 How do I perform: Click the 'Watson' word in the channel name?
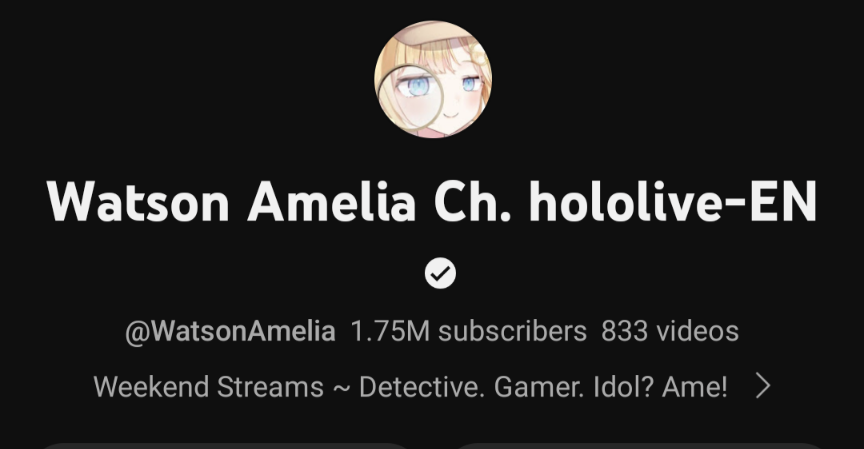pos(138,201)
